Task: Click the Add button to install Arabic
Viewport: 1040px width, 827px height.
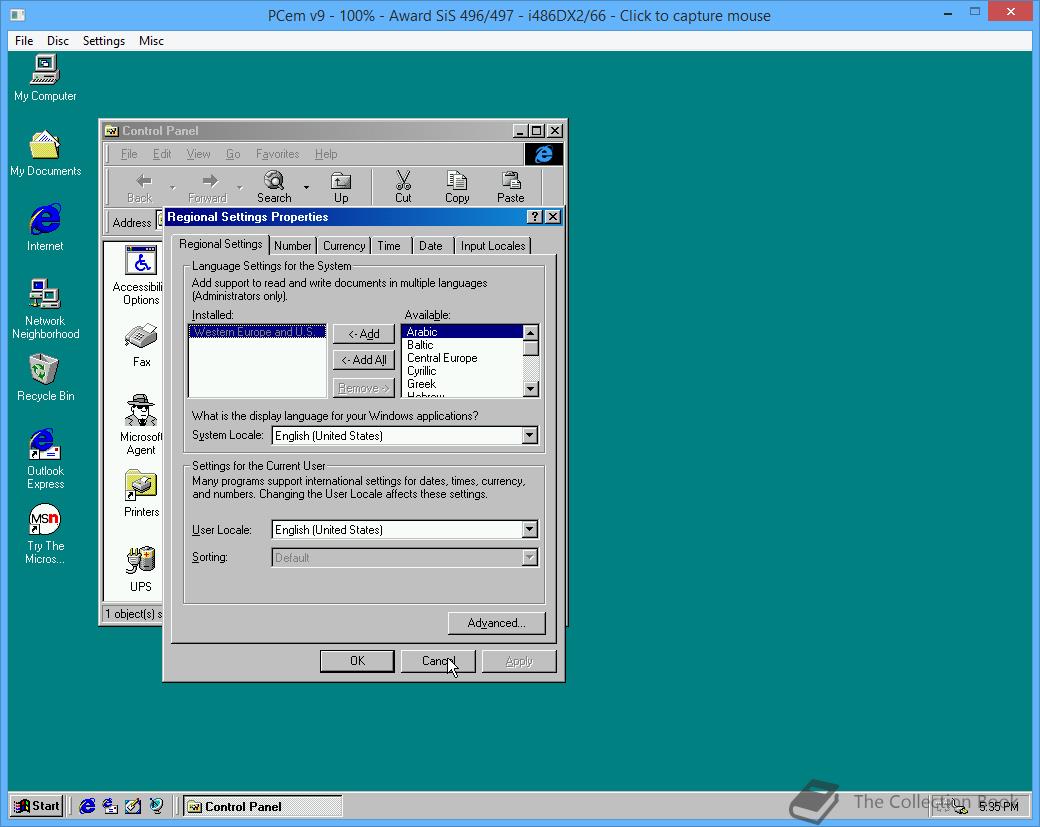Action: point(363,333)
